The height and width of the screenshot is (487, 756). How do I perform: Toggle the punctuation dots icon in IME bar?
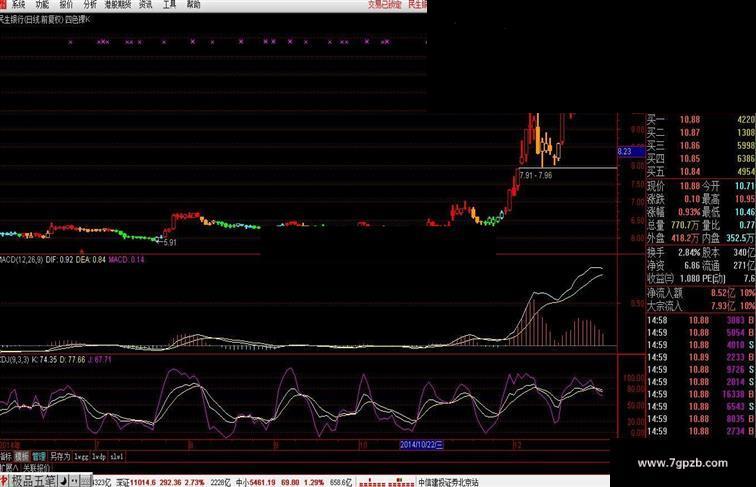click(x=74, y=481)
